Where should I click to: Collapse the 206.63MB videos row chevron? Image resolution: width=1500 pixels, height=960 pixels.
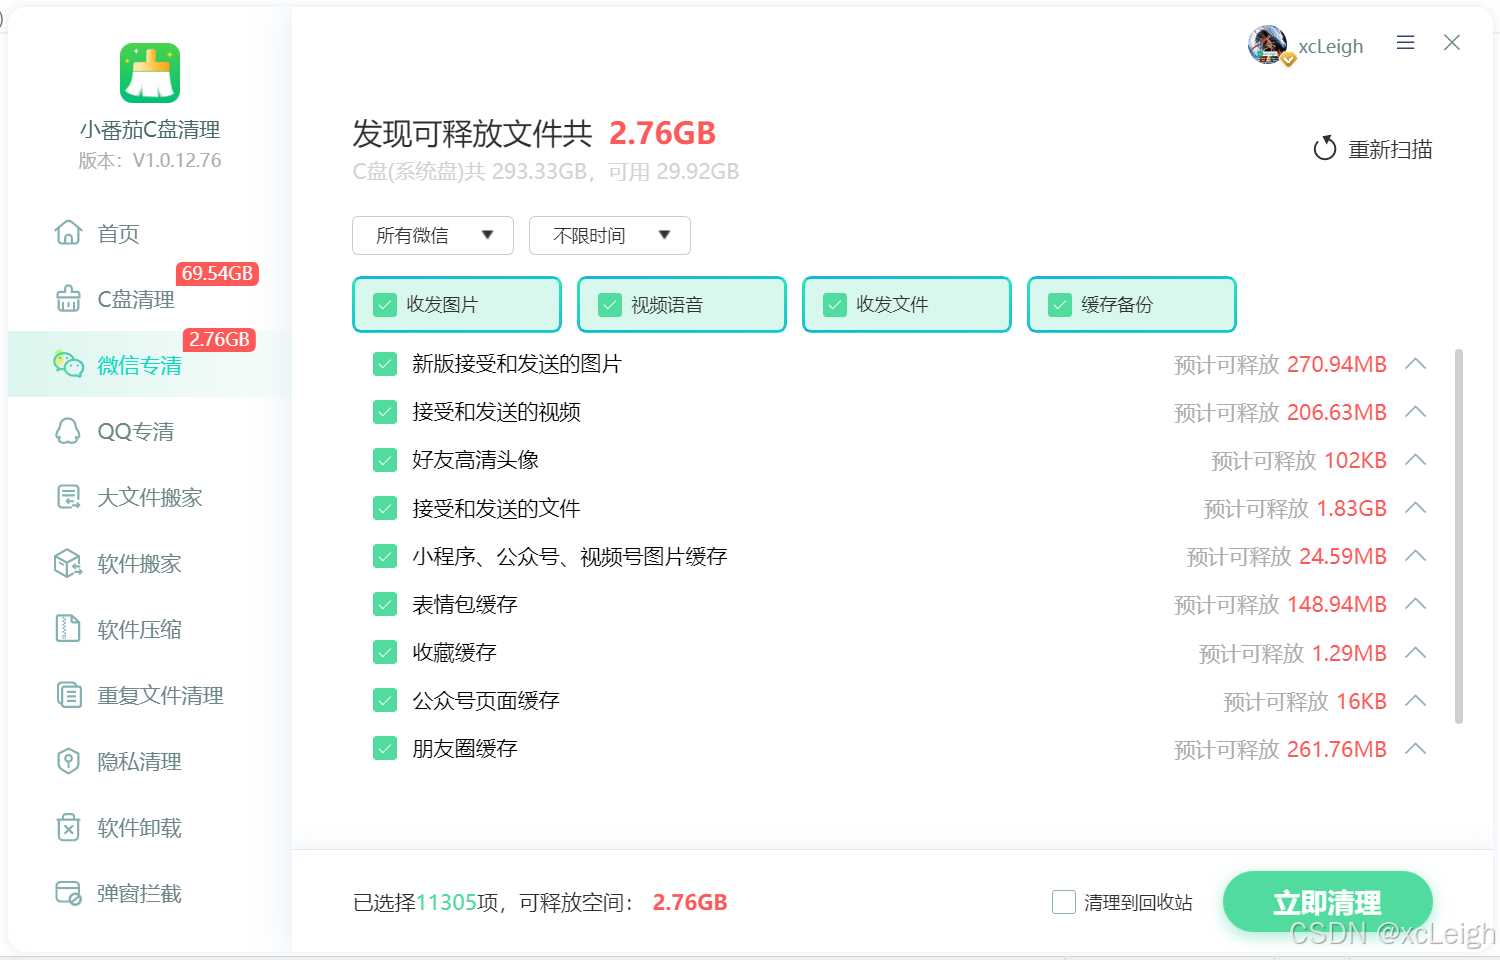[1415, 412]
